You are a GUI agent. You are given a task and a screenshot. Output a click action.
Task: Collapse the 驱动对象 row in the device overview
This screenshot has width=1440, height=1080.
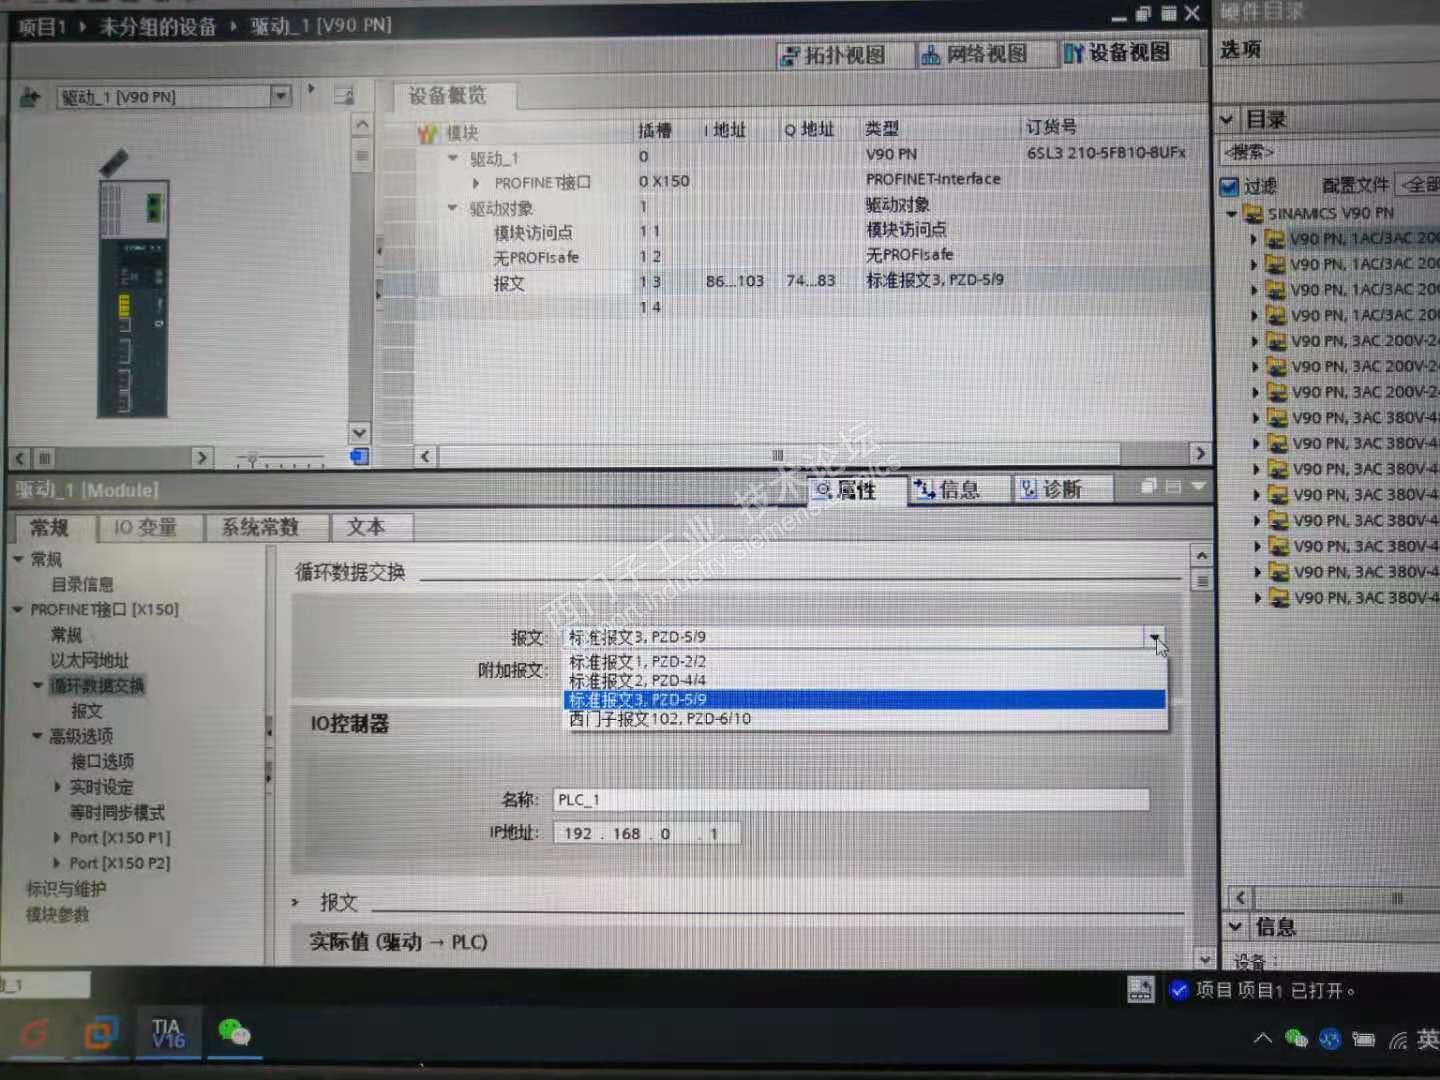452,208
